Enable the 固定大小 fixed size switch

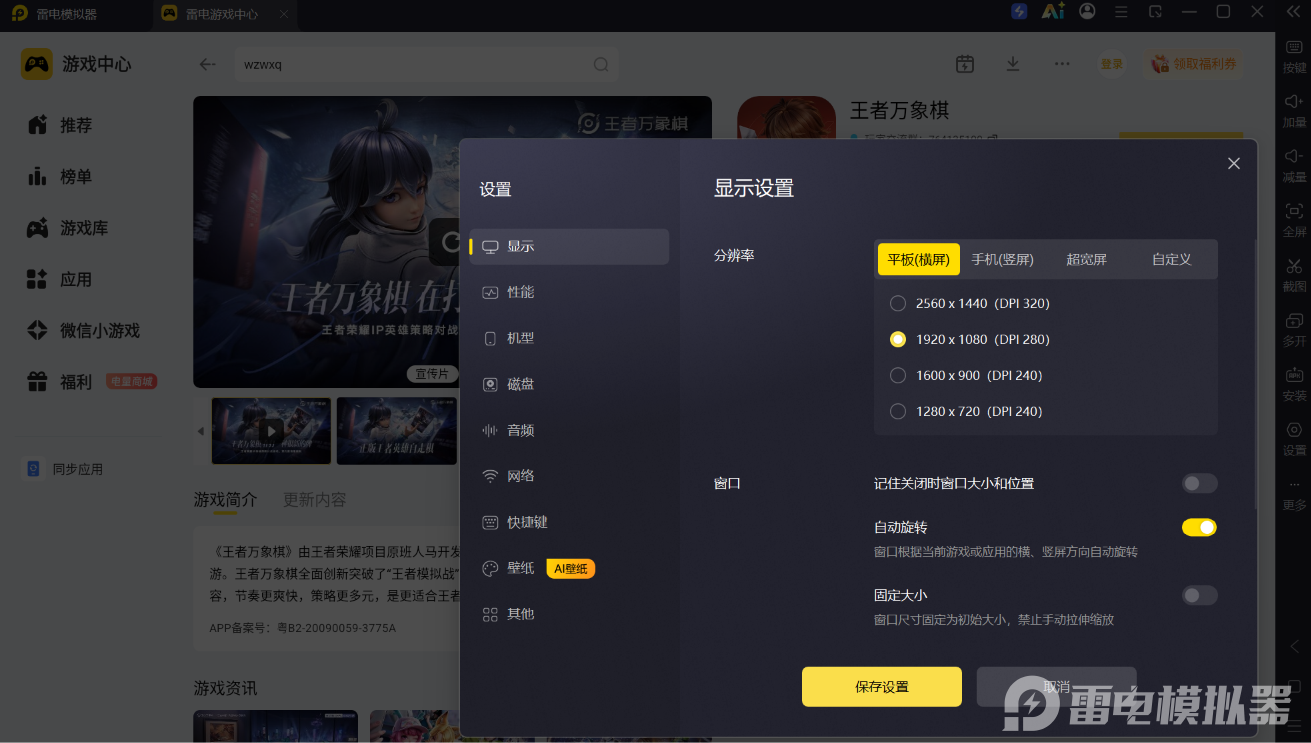coord(1199,595)
